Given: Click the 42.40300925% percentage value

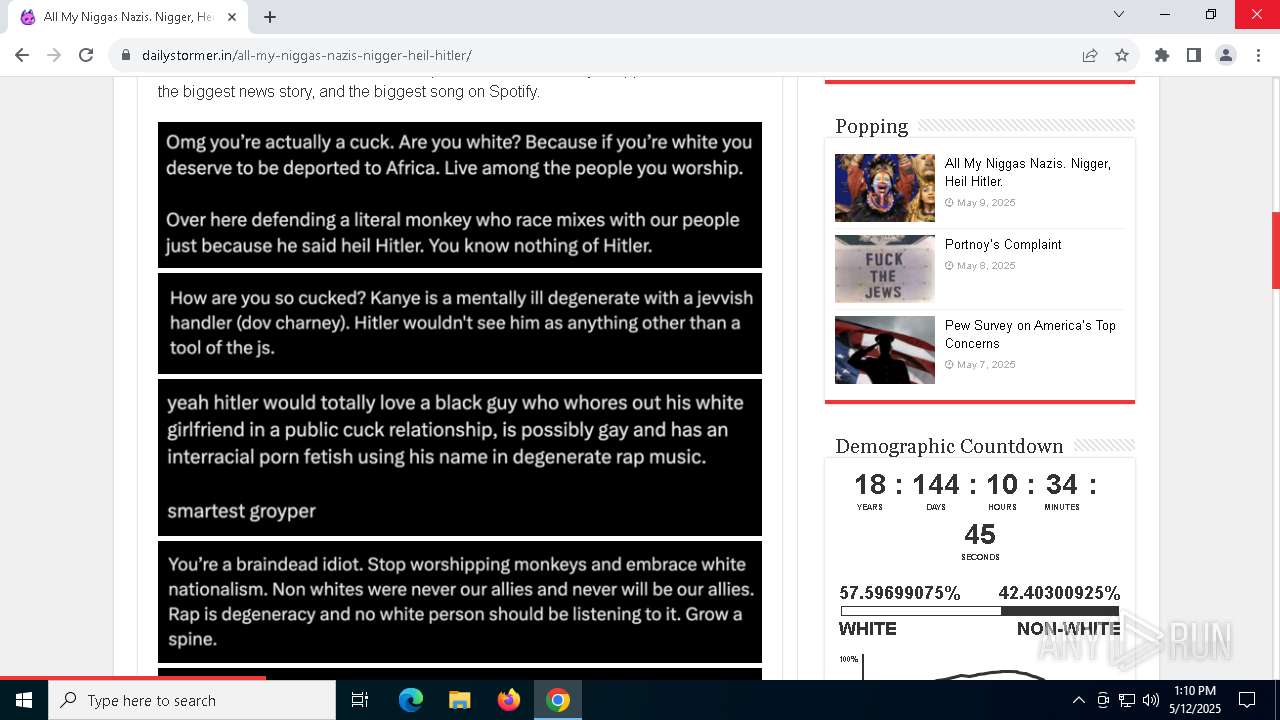Looking at the screenshot, I should tap(1059, 593).
